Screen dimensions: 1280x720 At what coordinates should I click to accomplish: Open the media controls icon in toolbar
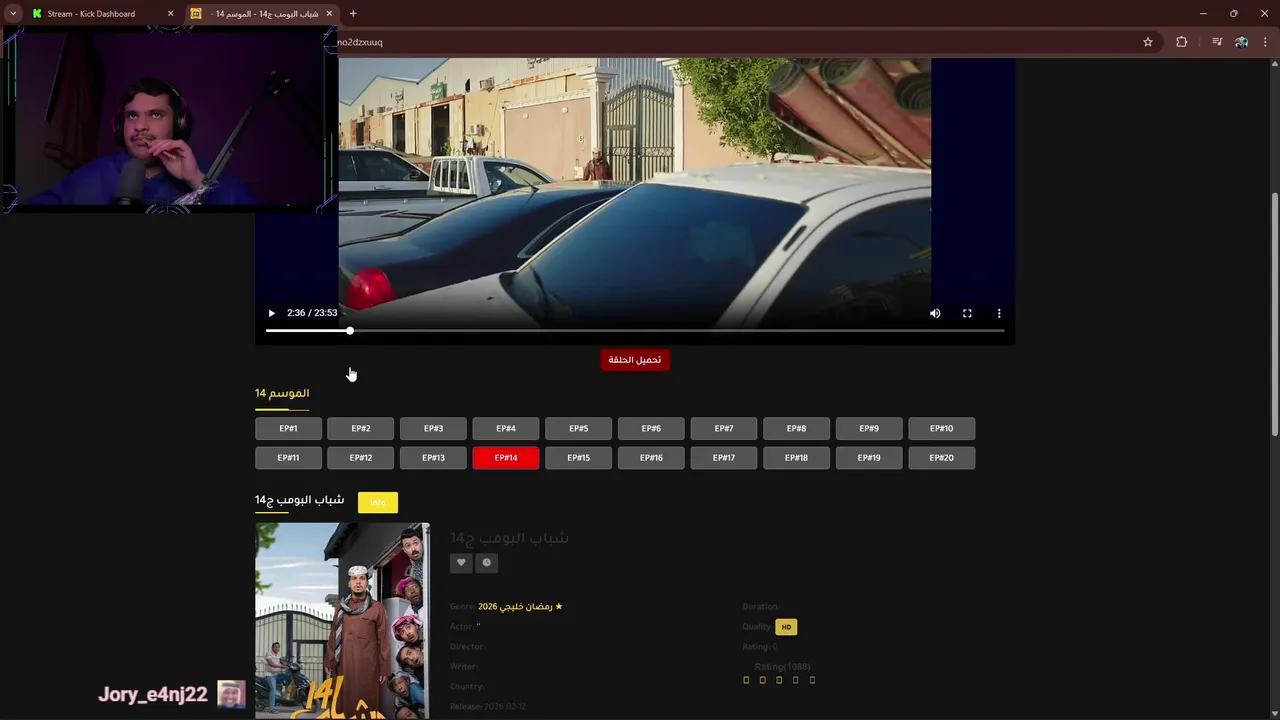(1217, 42)
